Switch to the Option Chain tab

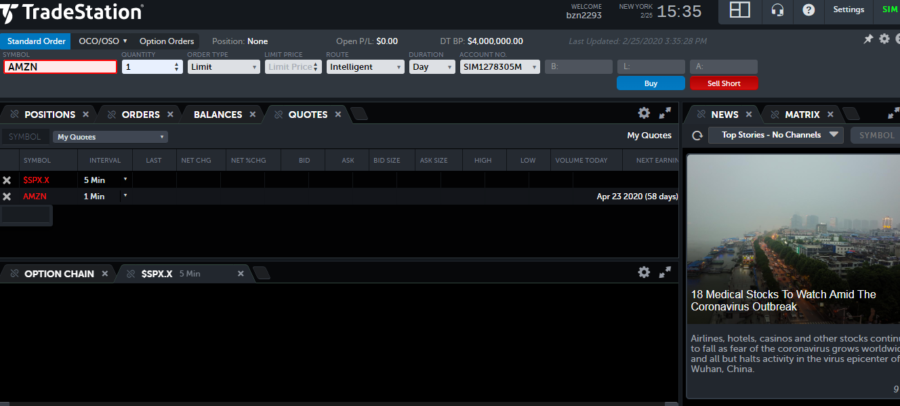[59, 273]
